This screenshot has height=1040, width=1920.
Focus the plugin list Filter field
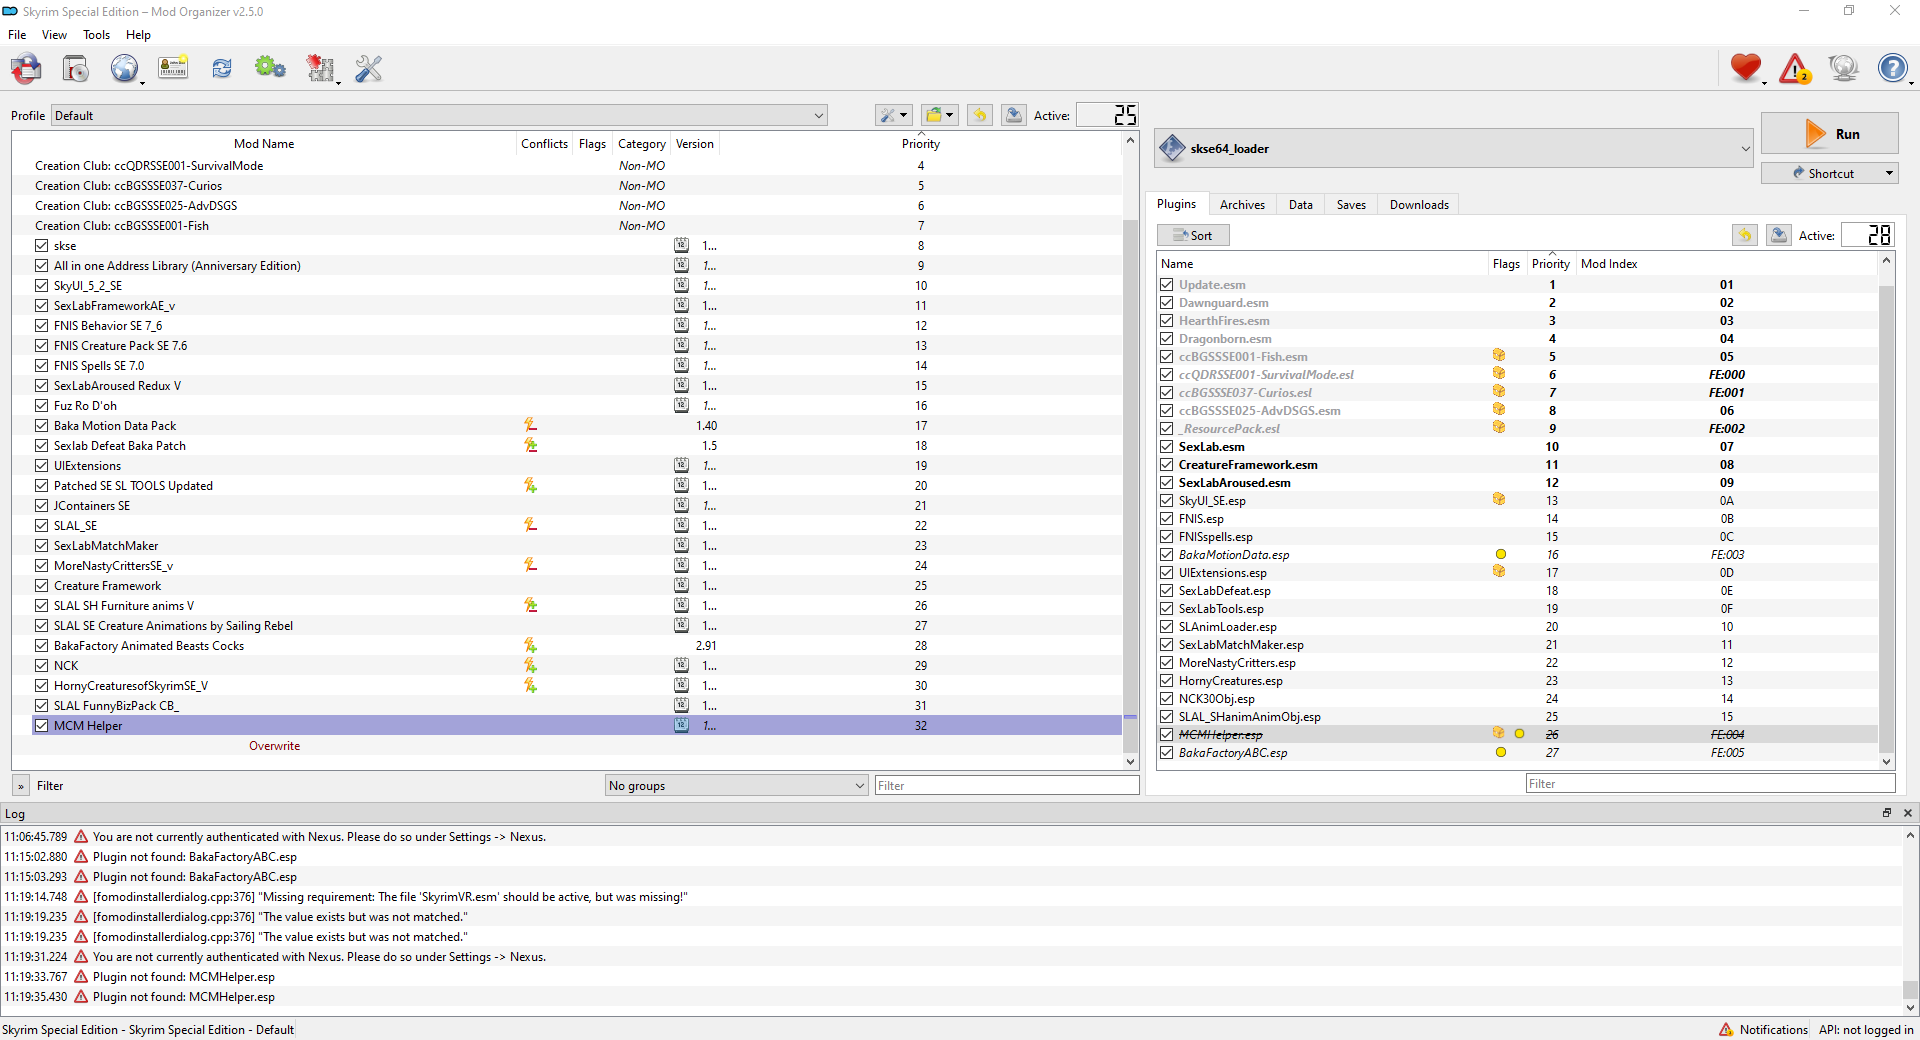coord(1710,783)
